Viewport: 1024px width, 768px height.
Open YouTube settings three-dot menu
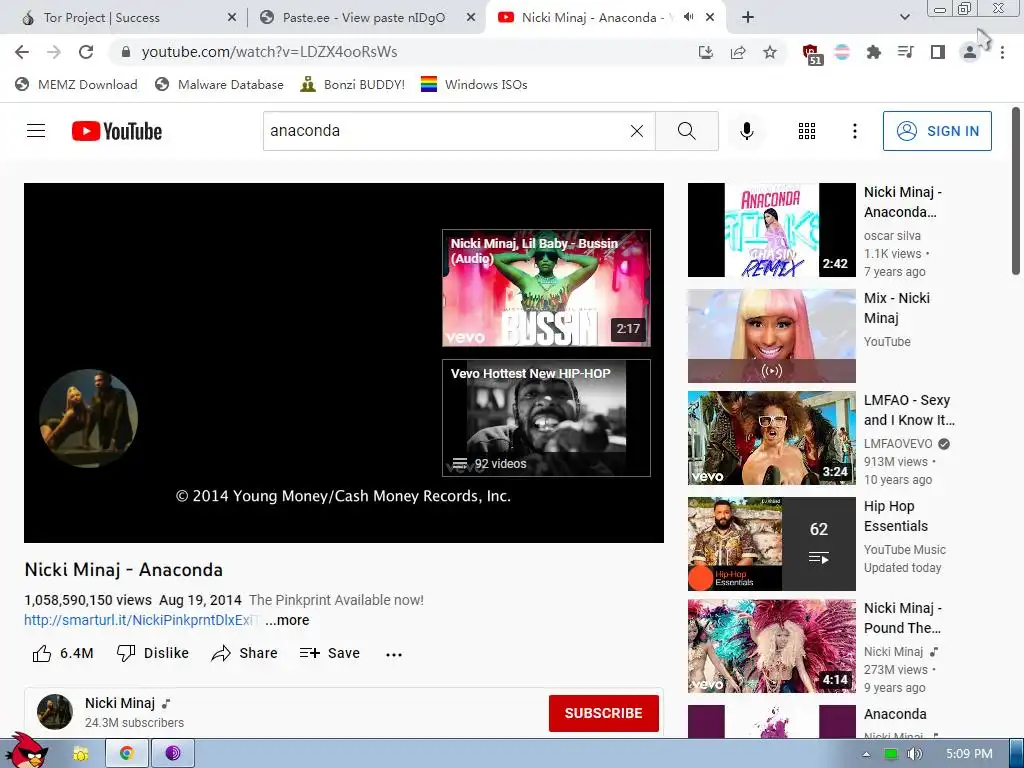(x=854, y=131)
